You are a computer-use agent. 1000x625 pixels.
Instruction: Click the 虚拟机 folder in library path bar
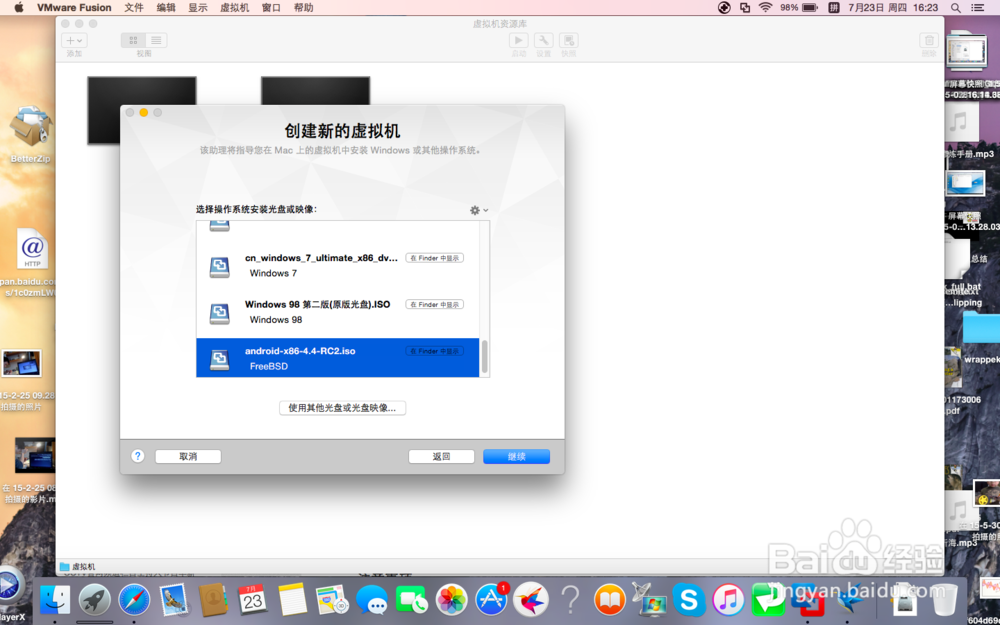[77, 566]
